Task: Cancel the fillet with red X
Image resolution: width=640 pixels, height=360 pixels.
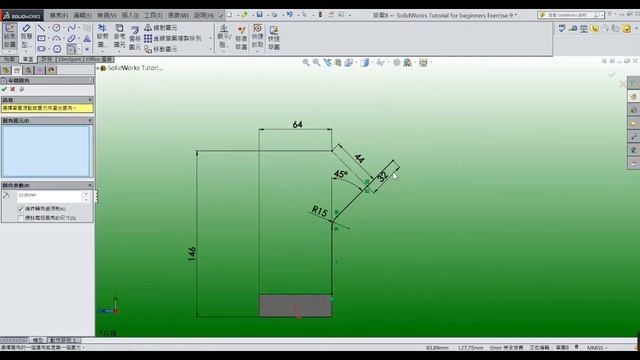Action: 13,89
